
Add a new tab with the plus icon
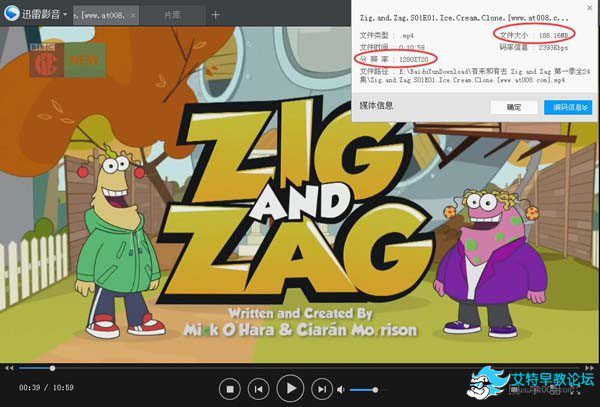[215, 15]
